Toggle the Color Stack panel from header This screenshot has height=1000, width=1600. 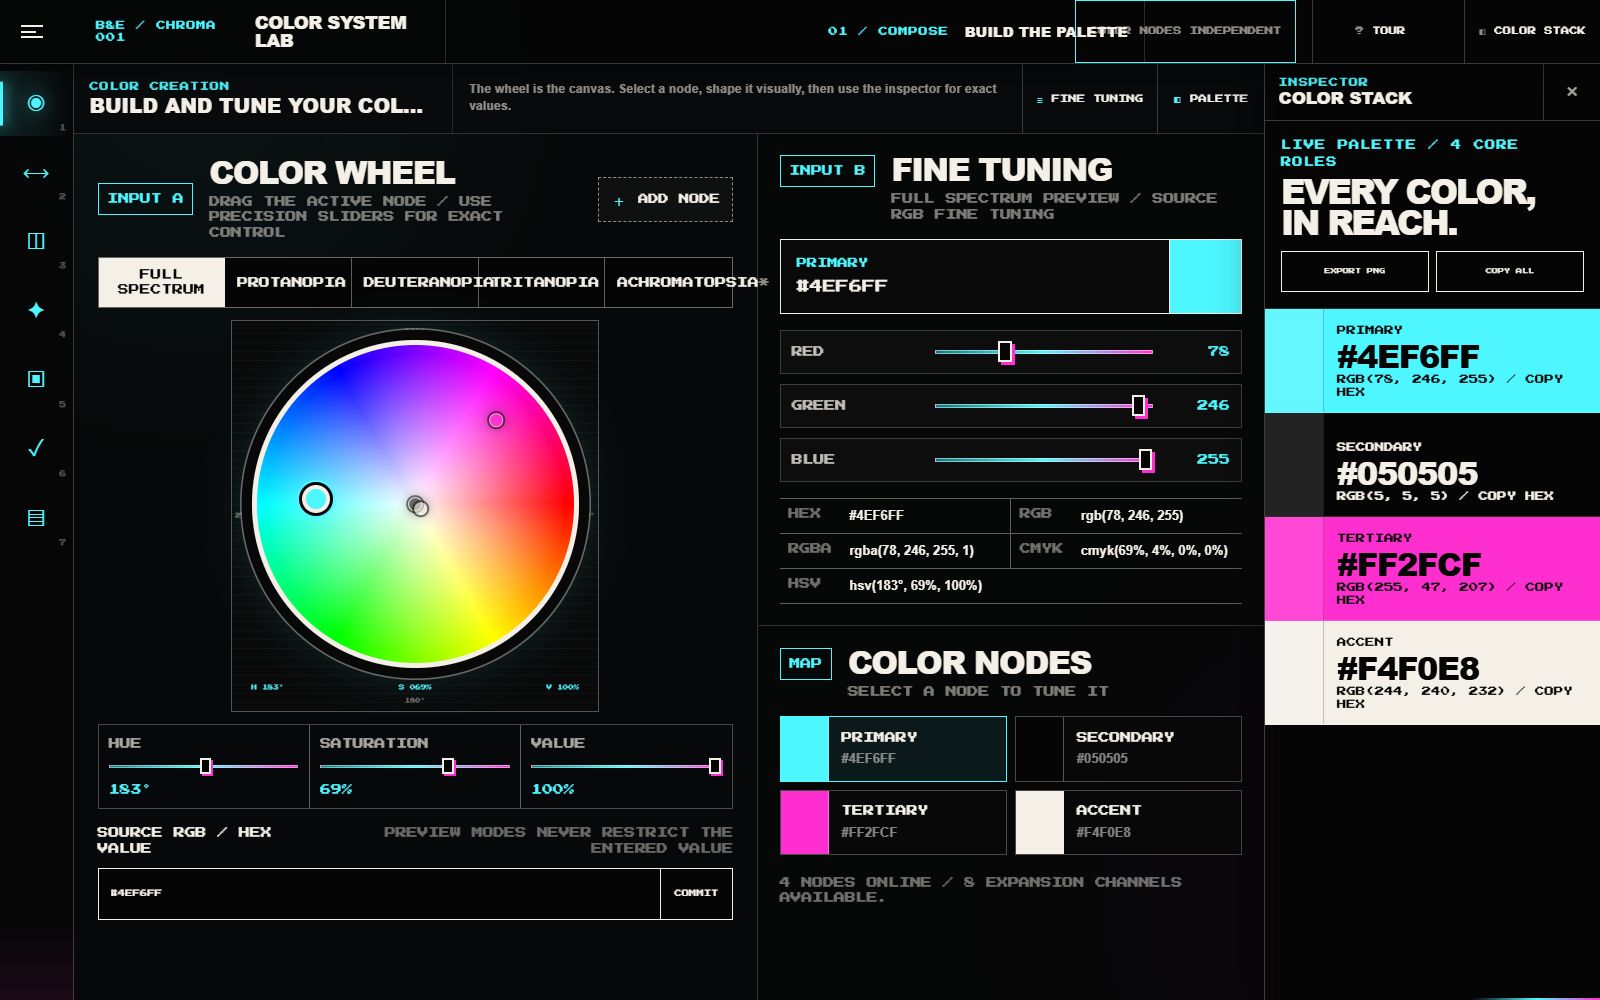1532,31
